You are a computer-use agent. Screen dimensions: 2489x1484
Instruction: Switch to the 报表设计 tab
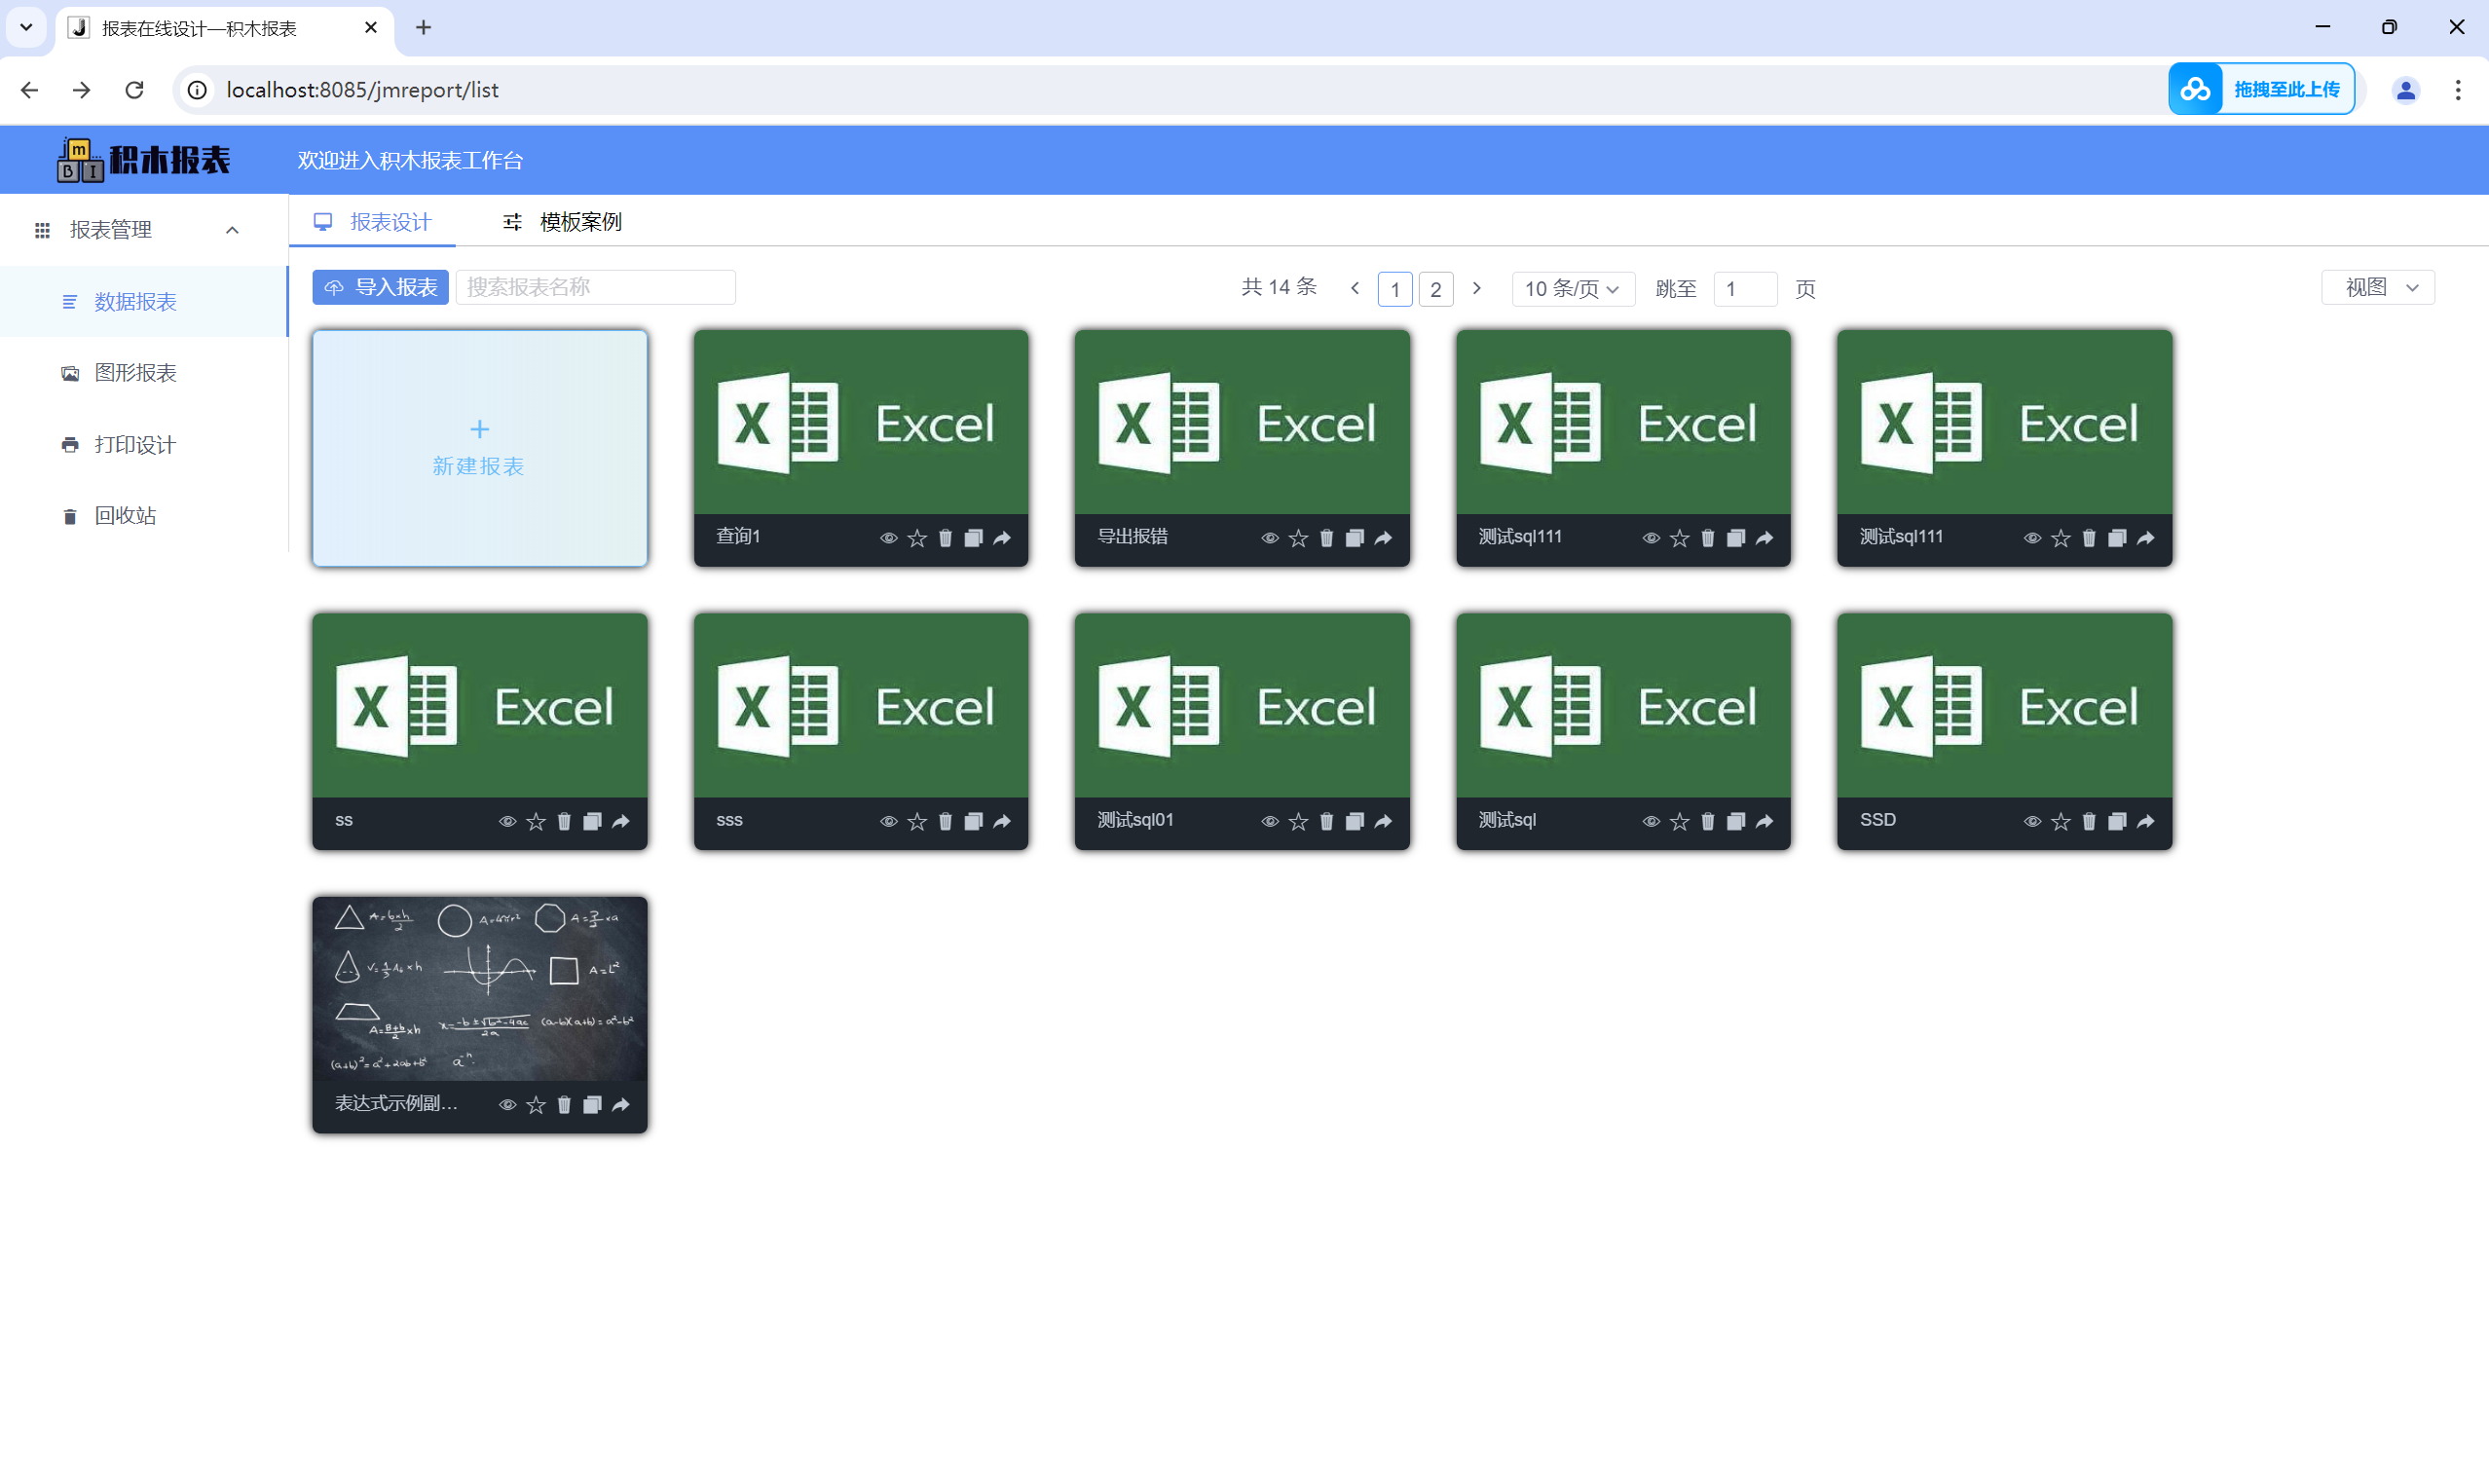coord(372,221)
